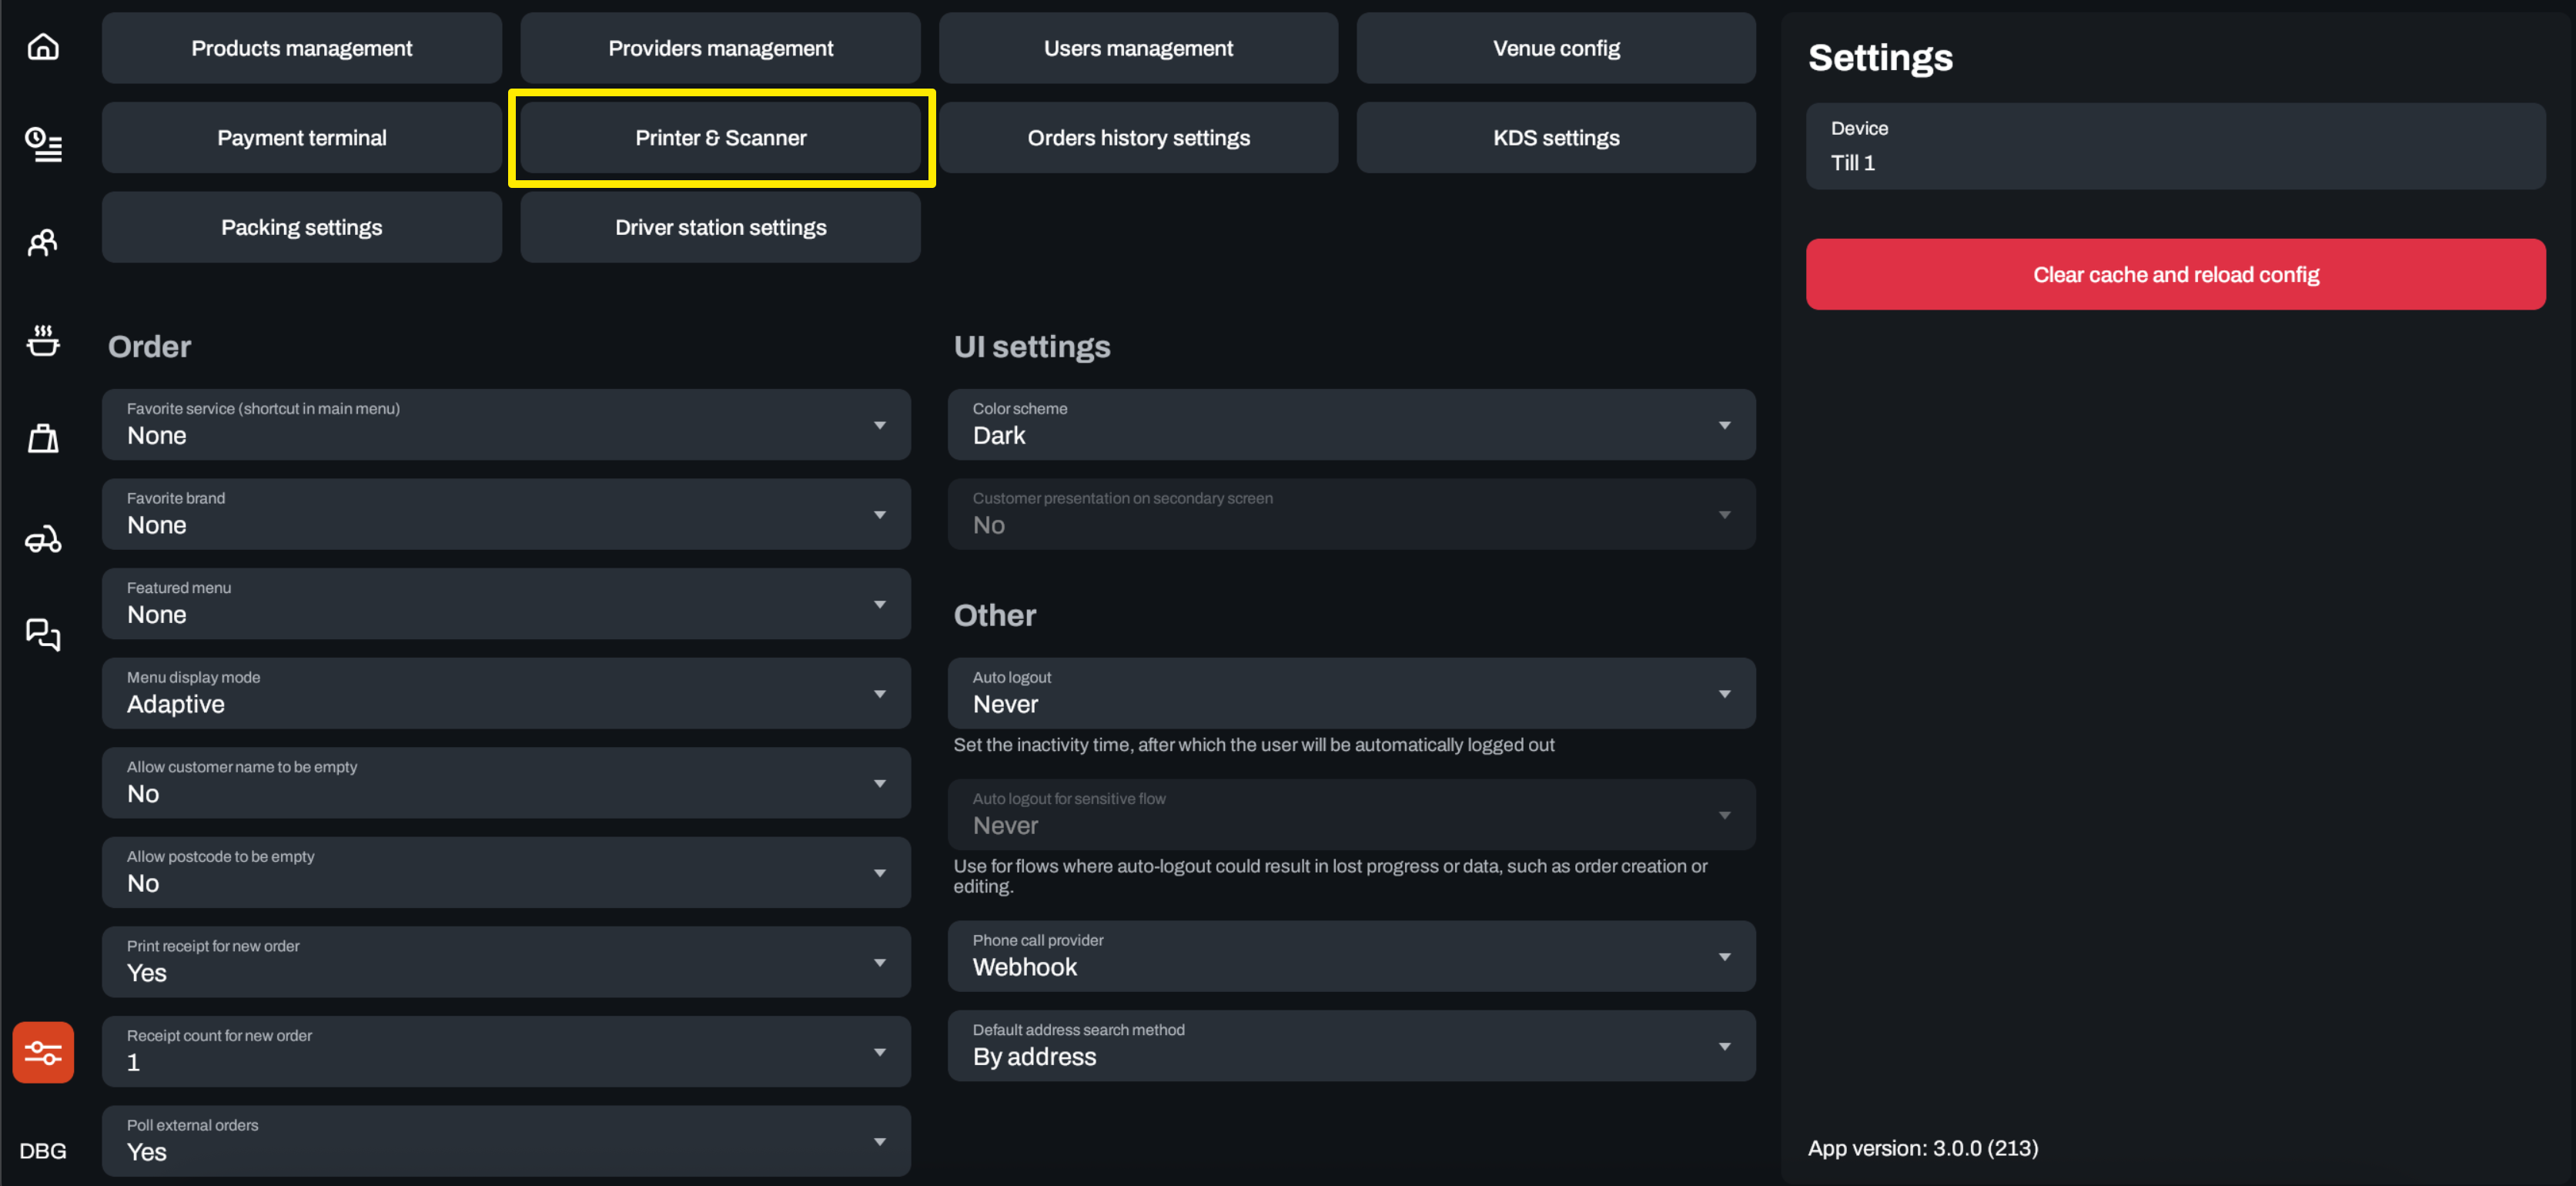Open the chat messages icon

43,634
